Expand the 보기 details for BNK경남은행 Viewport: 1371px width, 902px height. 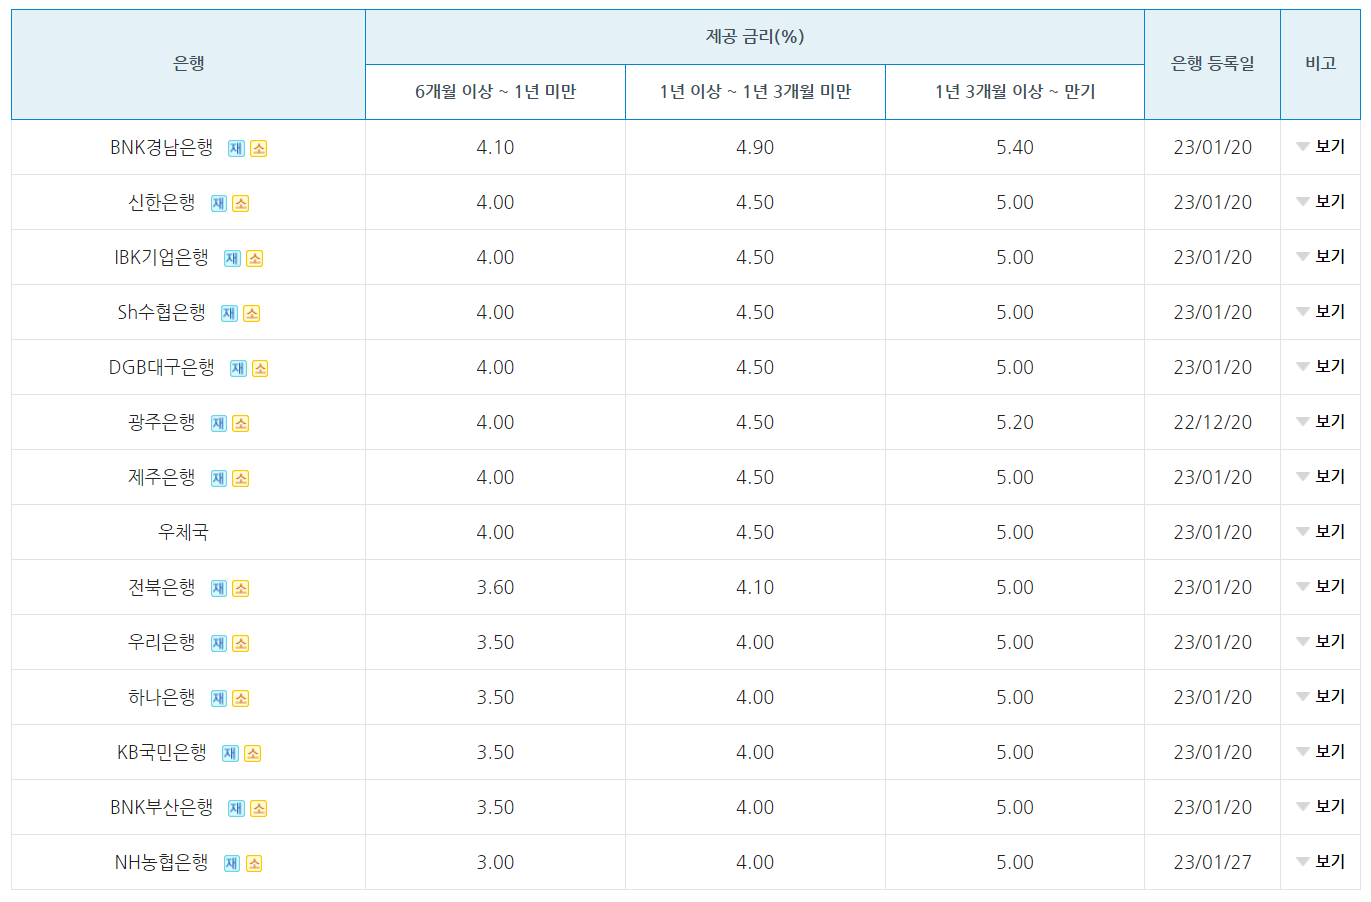coord(1320,146)
